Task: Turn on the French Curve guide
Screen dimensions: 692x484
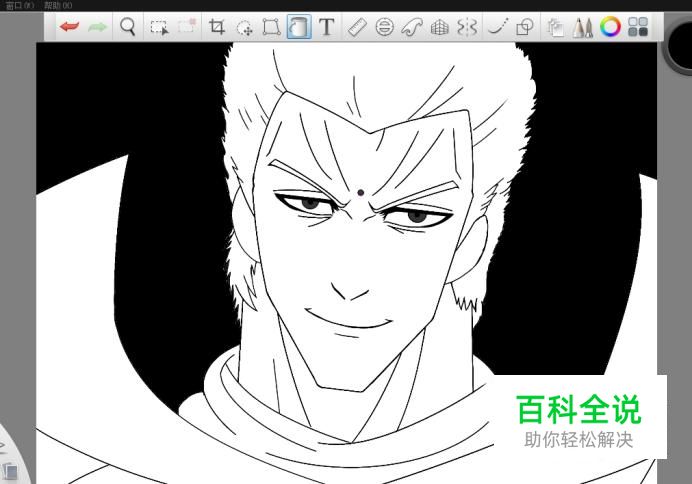Action: 412,27
